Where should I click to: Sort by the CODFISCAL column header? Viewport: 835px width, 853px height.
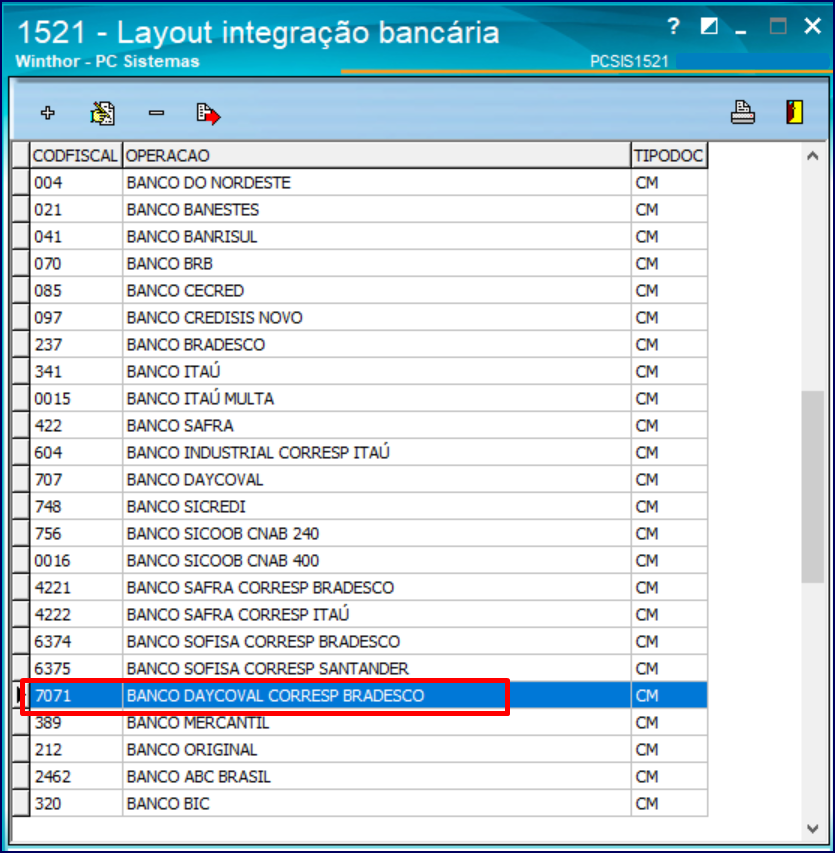[x=76, y=156]
